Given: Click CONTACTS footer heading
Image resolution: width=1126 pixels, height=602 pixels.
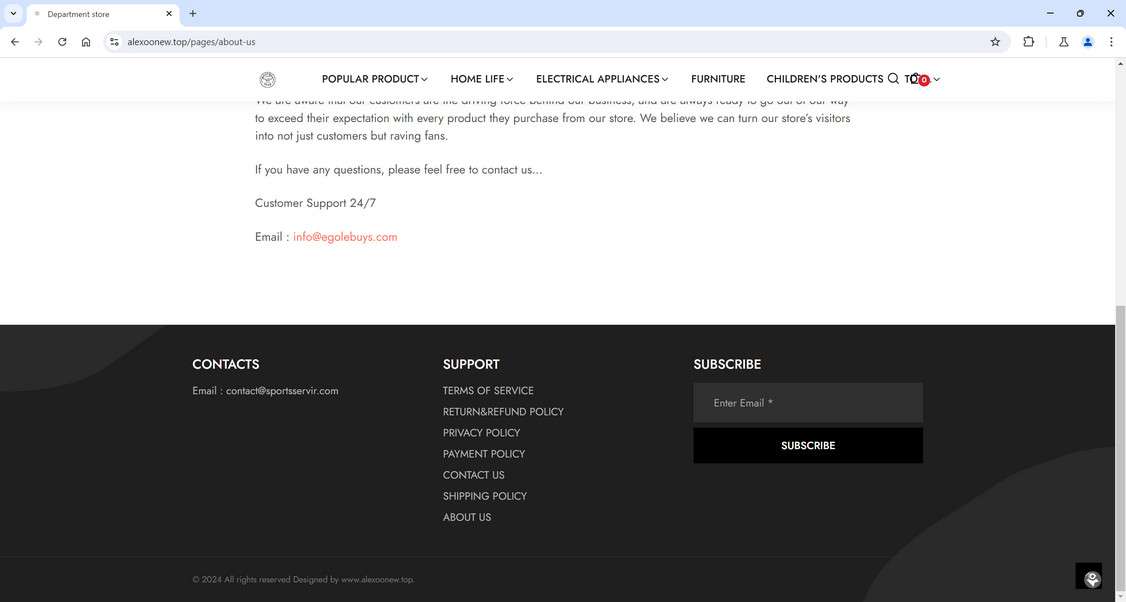Looking at the screenshot, I should pos(225,364).
